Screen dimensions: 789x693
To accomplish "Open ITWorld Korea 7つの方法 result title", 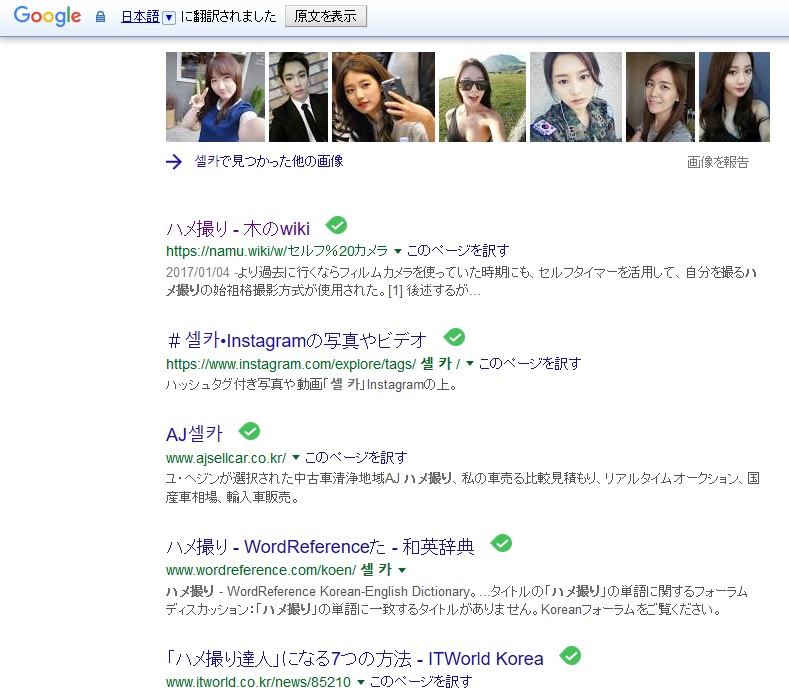I will click(355, 659).
